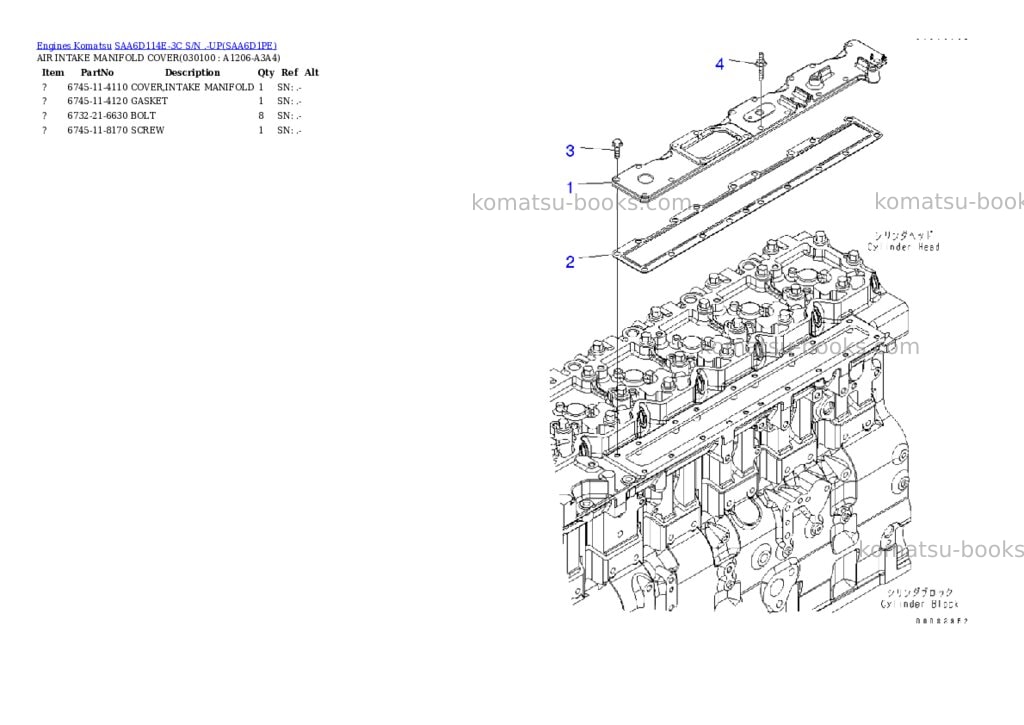Click the quantity 8 for BOLT
The width and height of the screenshot is (1024, 725).
click(x=261, y=116)
